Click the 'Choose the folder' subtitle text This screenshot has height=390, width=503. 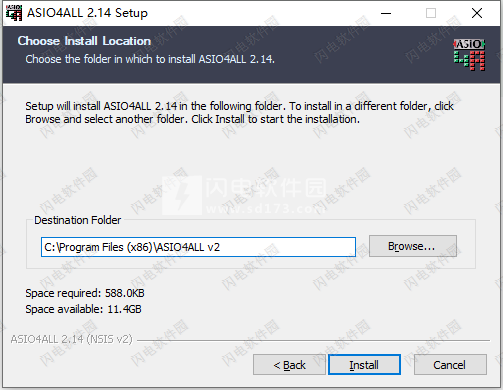[150, 59]
